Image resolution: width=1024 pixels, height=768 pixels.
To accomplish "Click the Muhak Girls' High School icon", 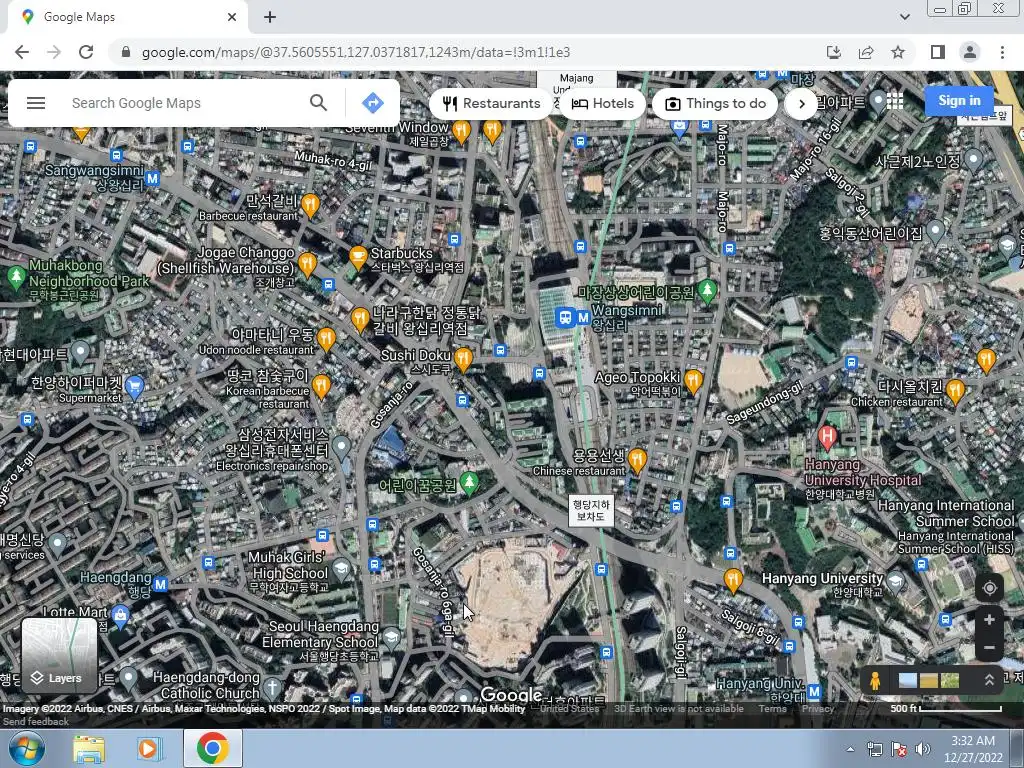I will (340, 569).
